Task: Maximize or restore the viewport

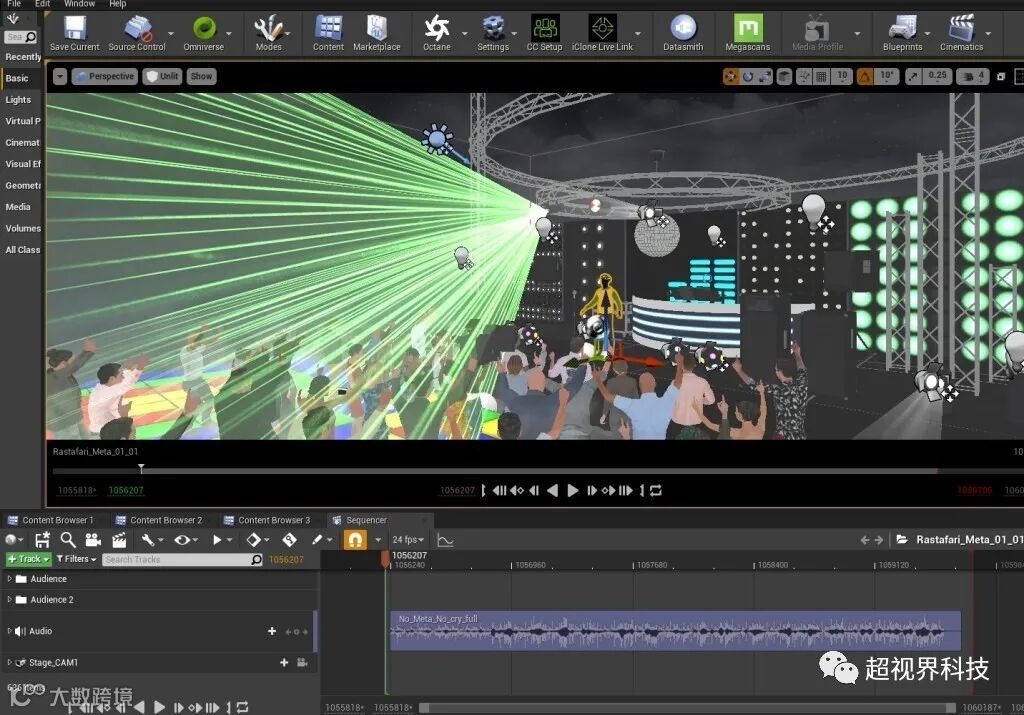Action: click(x=1000, y=76)
